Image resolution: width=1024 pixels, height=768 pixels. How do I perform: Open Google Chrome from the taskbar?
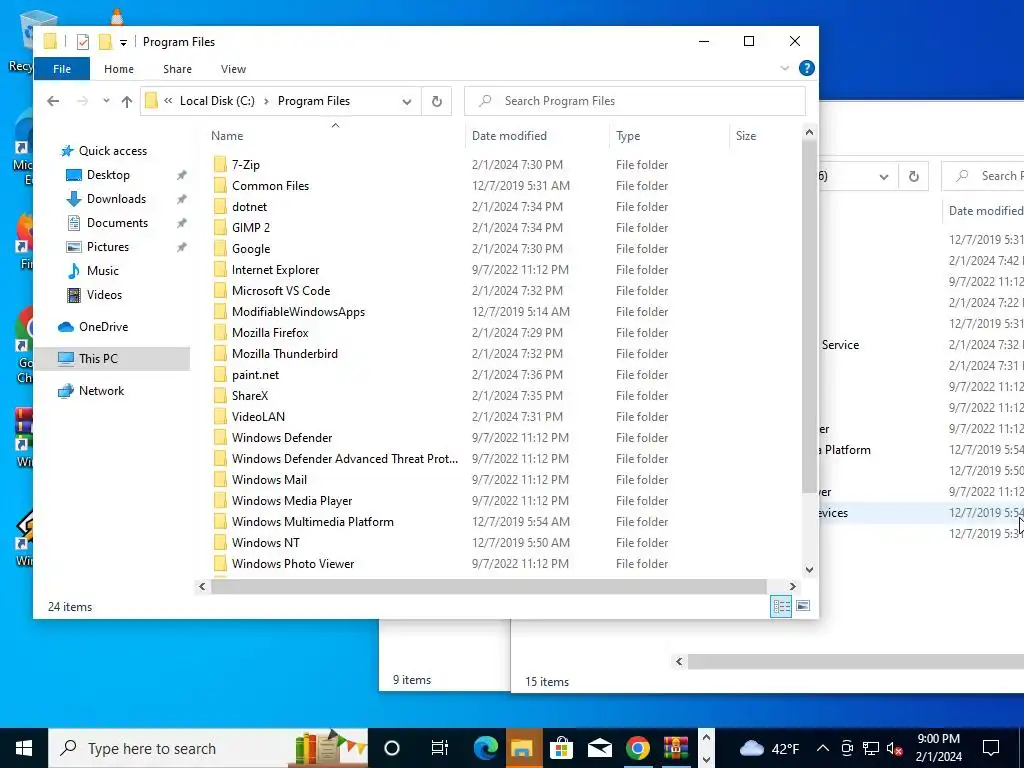[637, 748]
